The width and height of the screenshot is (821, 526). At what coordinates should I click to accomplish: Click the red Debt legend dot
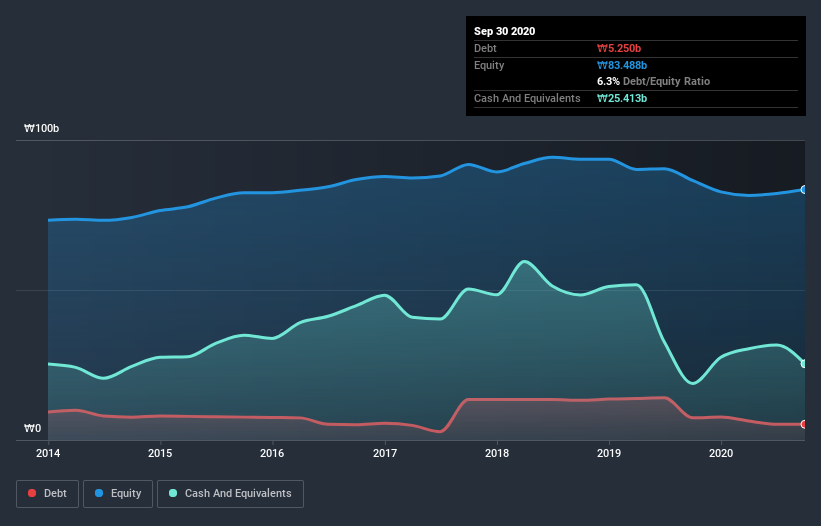(32, 493)
